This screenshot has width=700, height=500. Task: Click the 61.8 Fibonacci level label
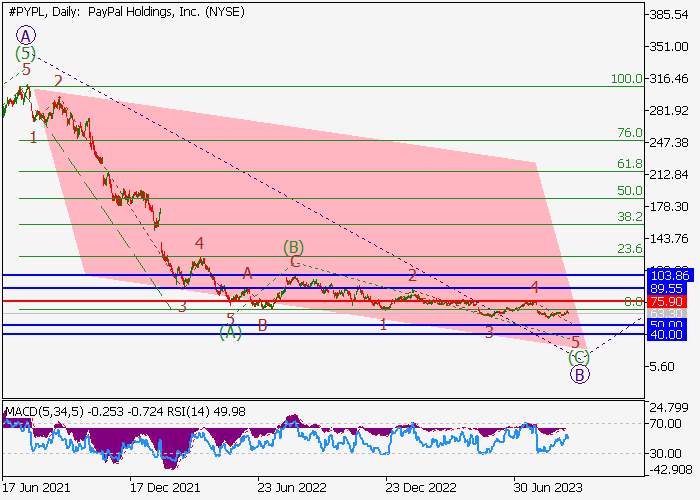pos(630,164)
